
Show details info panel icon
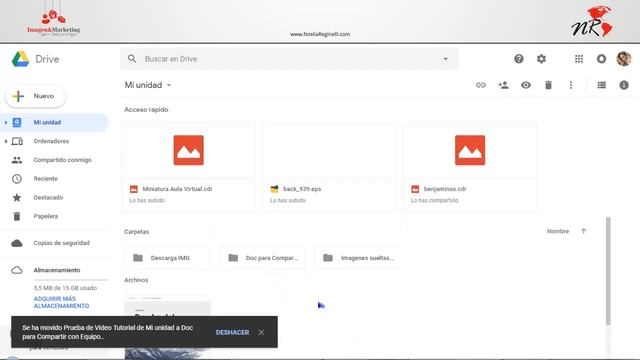coord(624,85)
